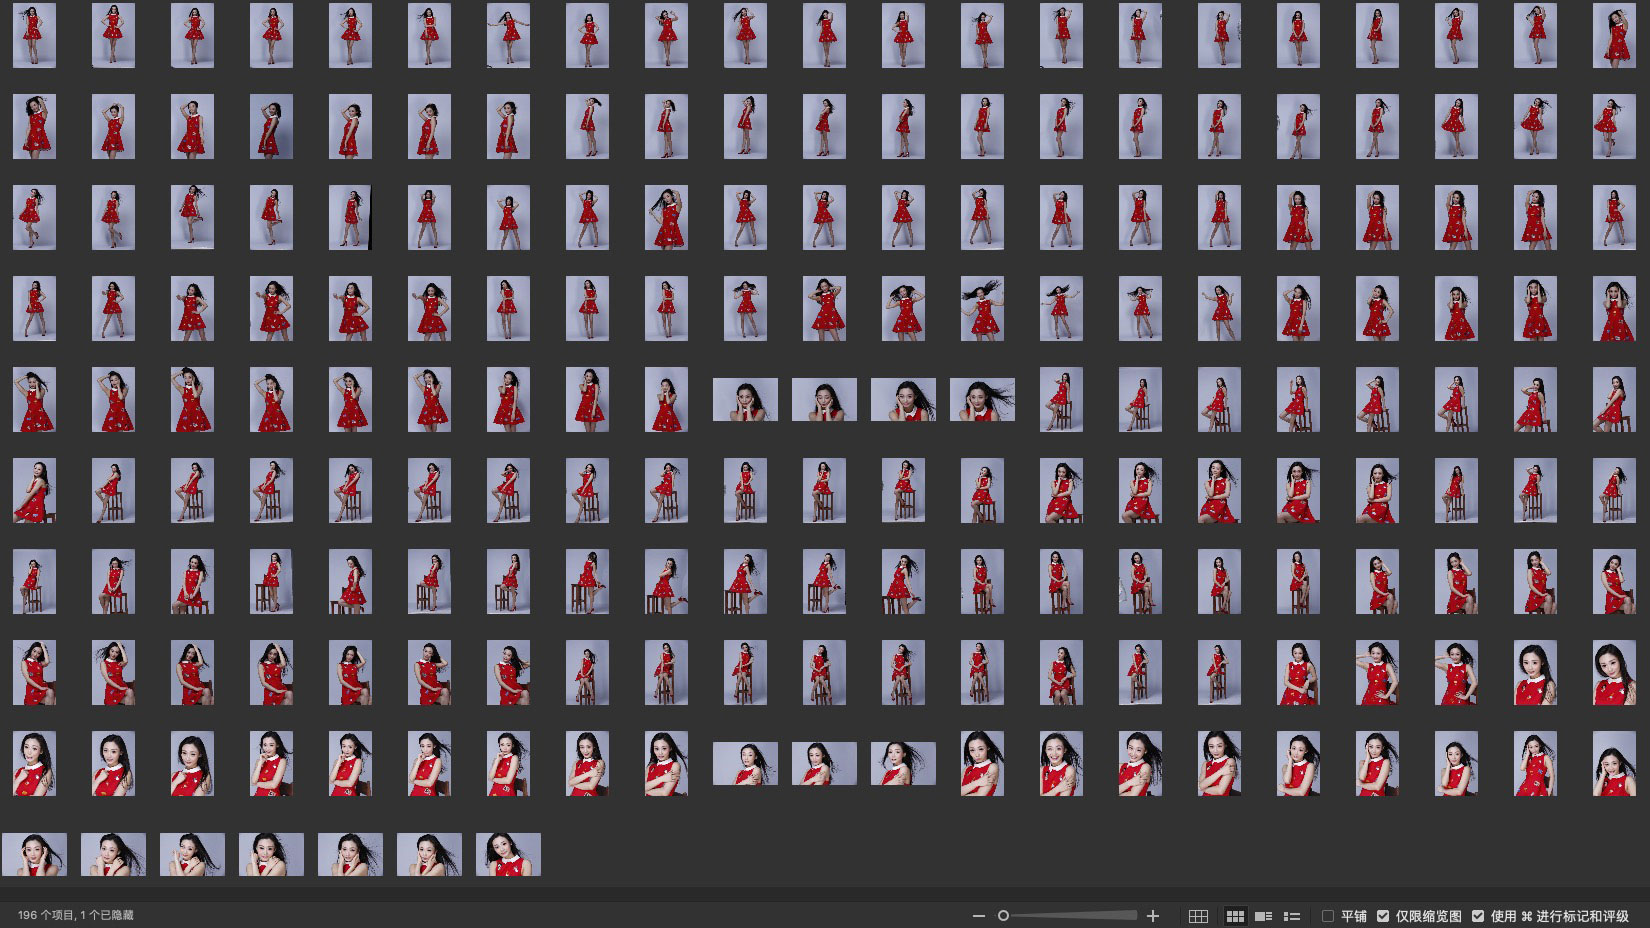Select first stool portrait after fifth-row landscapes

[1061, 400]
